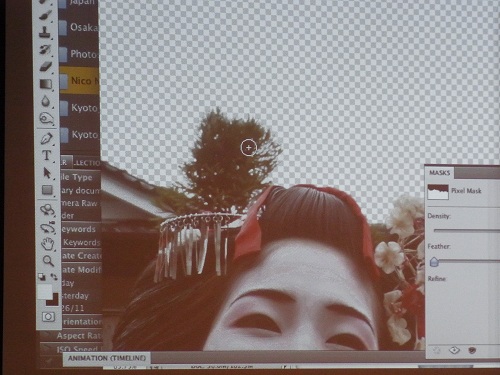Image resolution: width=500 pixels, height=375 pixels.
Task: Select the Horizontal Type tool
Action: pos(47,155)
